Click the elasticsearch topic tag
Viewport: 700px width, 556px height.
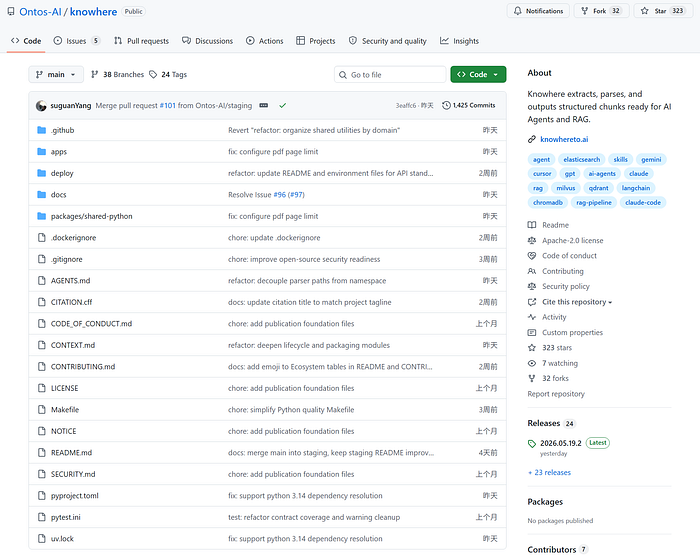(x=582, y=159)
